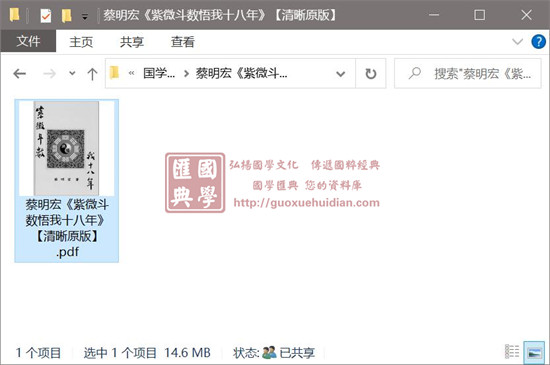Switch to Large icons view layout
The width and height of the screenshot is (550, 365).
[534, 352]
